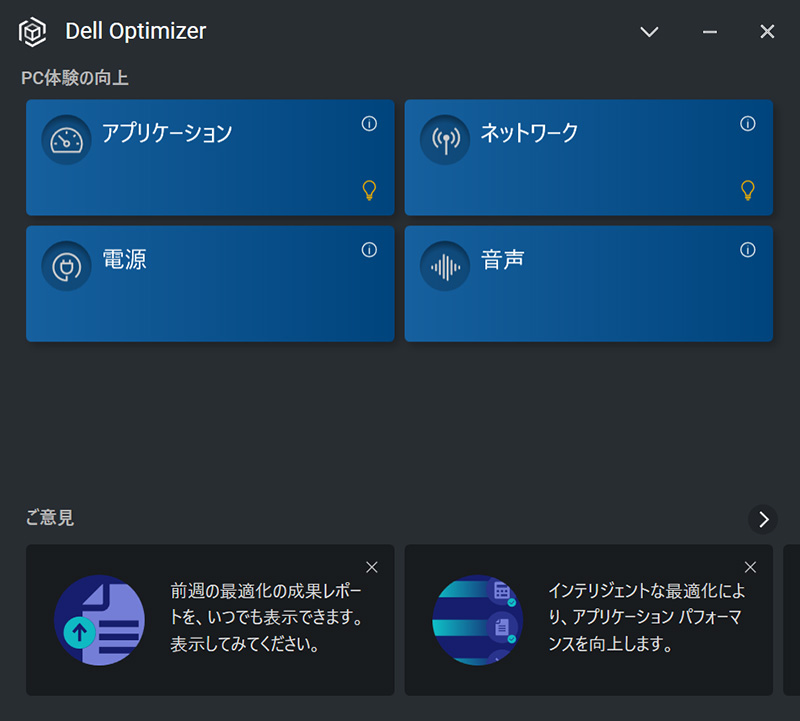Click the ネットワーク antenna icon
The width and height of the screenshot is (800, 721).
point(445,140)
